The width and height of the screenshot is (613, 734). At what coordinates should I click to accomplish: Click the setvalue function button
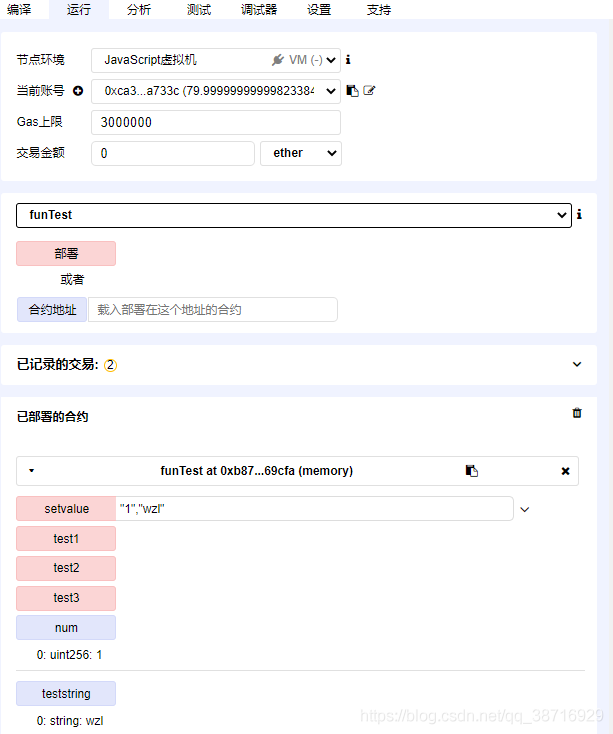click(66, 508)
